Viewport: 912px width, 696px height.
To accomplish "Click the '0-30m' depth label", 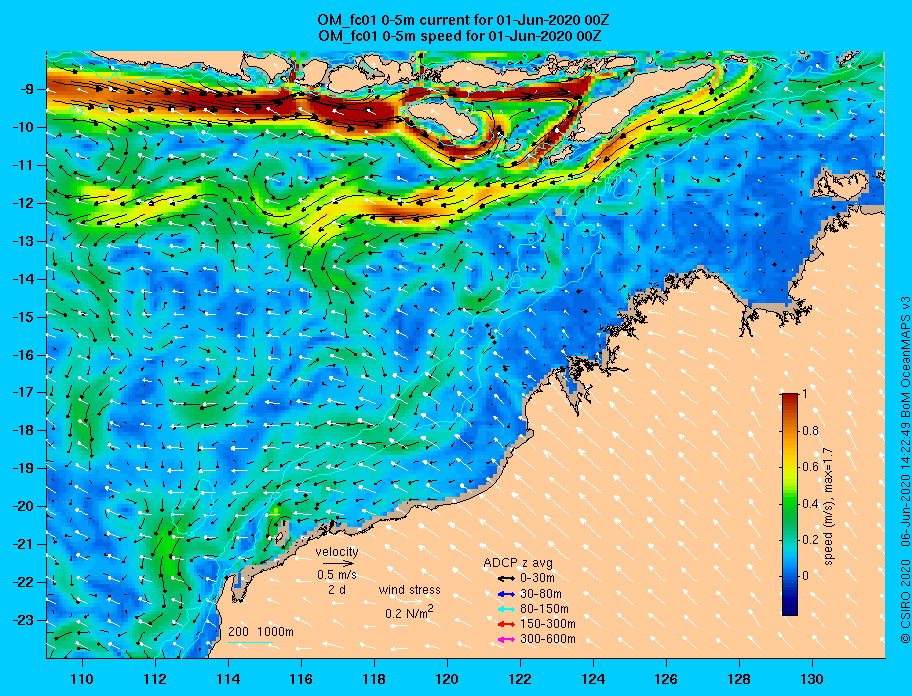I will (x=537, y=579).
